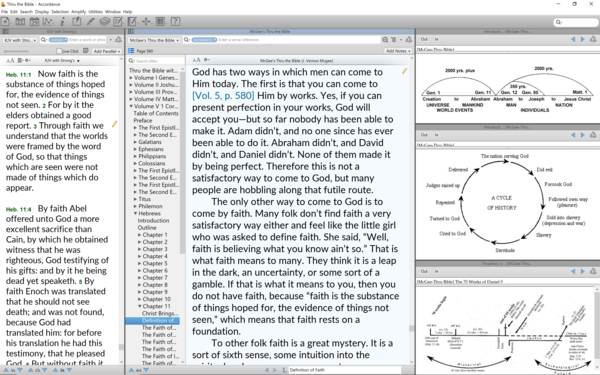
Task: Adjust the KJV pane slider
Action: [x=16, y=51]
